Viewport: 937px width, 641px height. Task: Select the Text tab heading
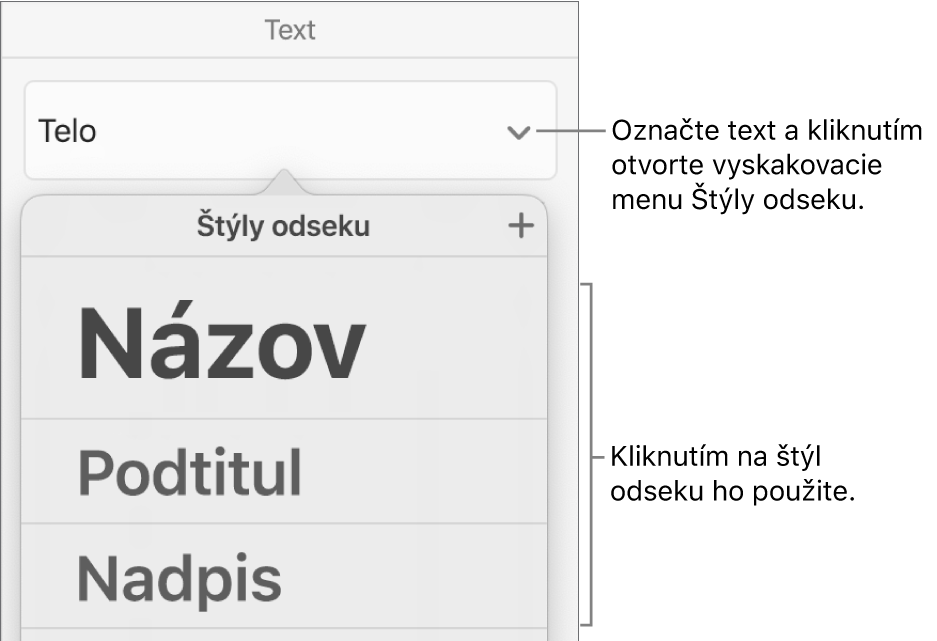tap(290, 30)
